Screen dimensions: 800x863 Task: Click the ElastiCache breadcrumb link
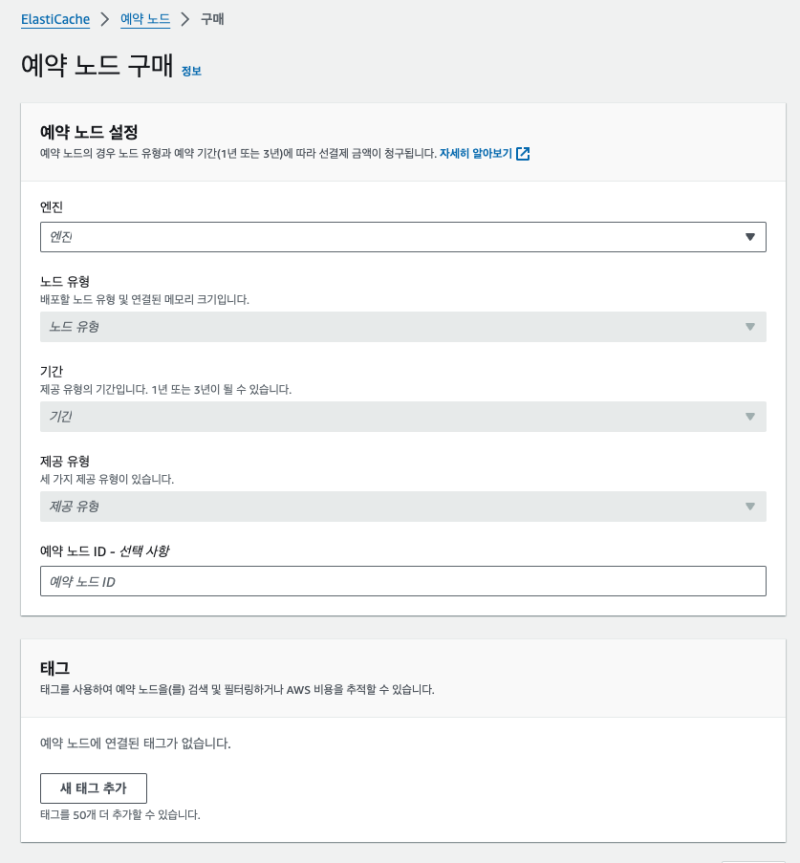55,19
